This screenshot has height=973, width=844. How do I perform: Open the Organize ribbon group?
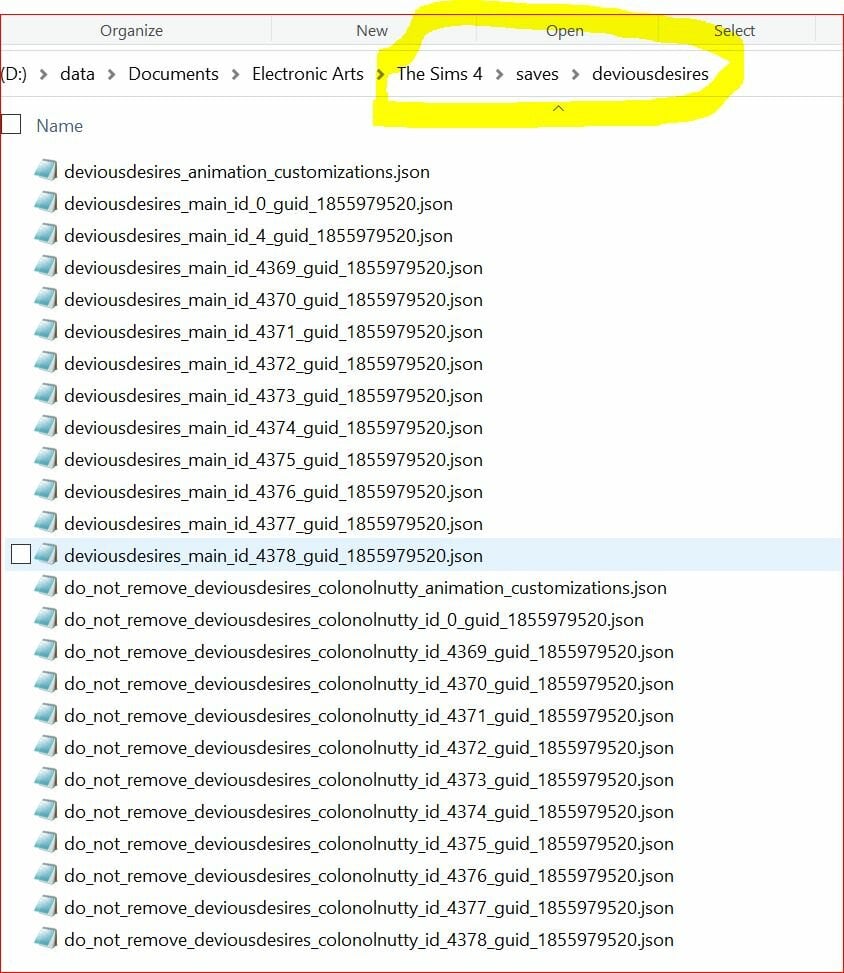click(132, 30)
